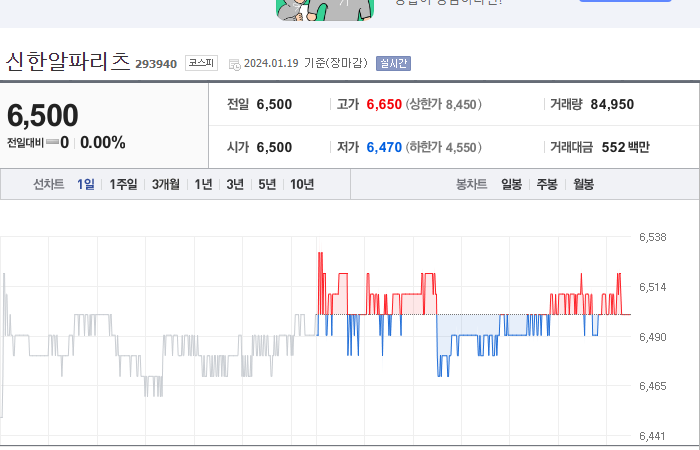Click the 전일 6,500 value
The width and height of the screenshot is (700, 450).
coord(274,104)
